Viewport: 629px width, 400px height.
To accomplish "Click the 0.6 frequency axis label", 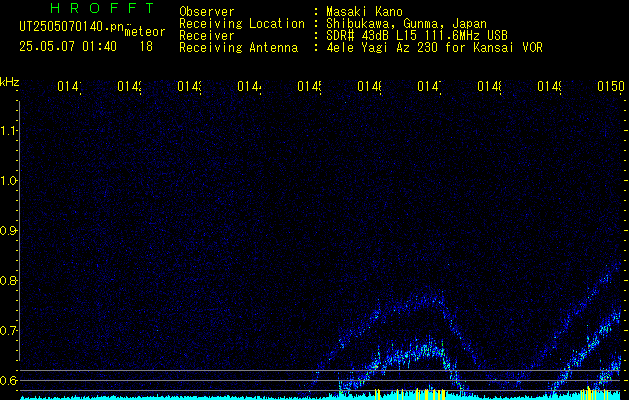I will [8, 380].
